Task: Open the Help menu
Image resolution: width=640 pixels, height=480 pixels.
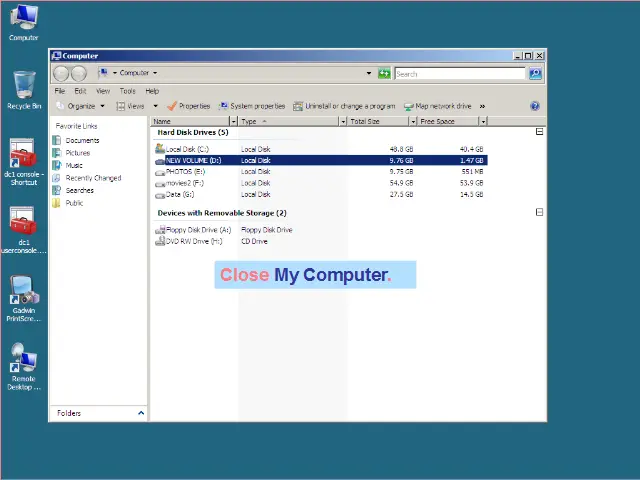Action: click(x=152, y=91)
